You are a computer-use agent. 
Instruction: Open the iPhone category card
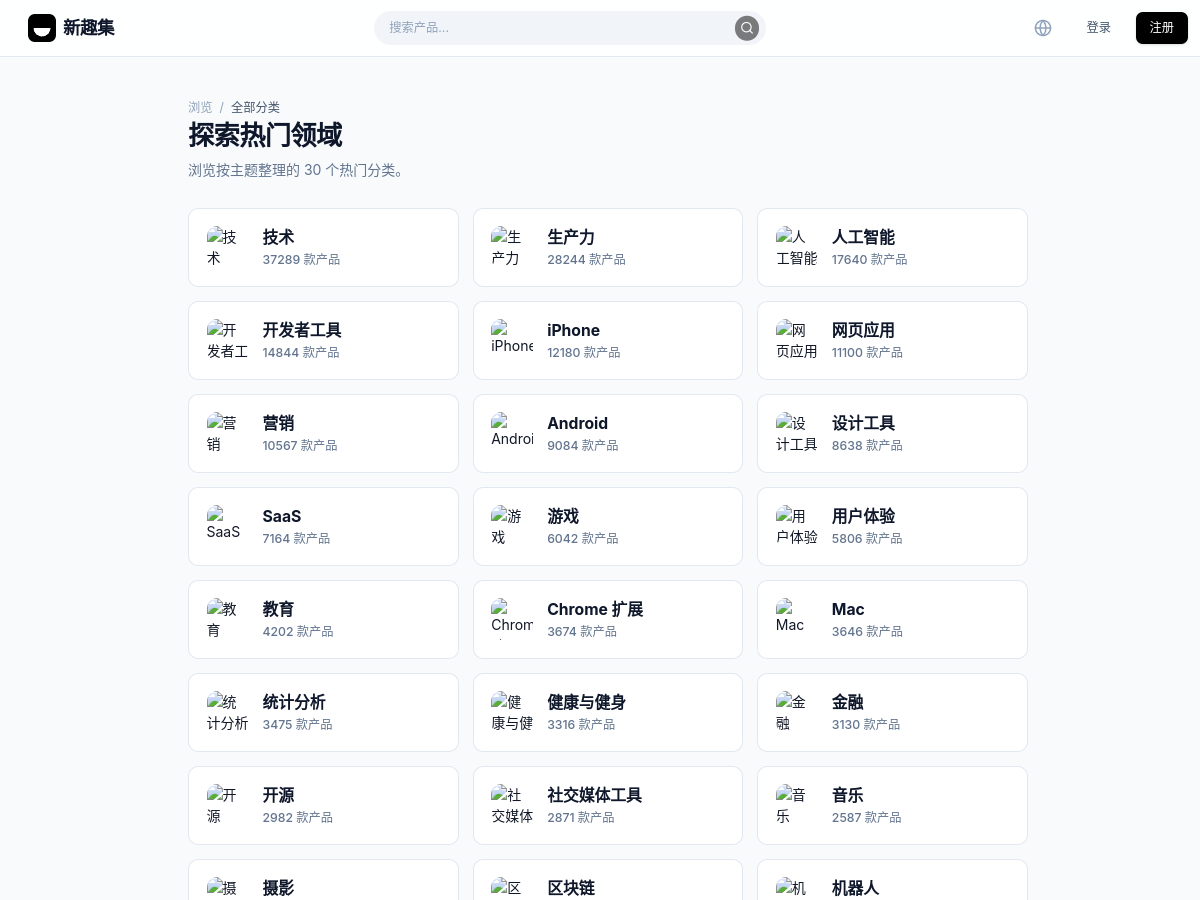[x=608, y=340]
